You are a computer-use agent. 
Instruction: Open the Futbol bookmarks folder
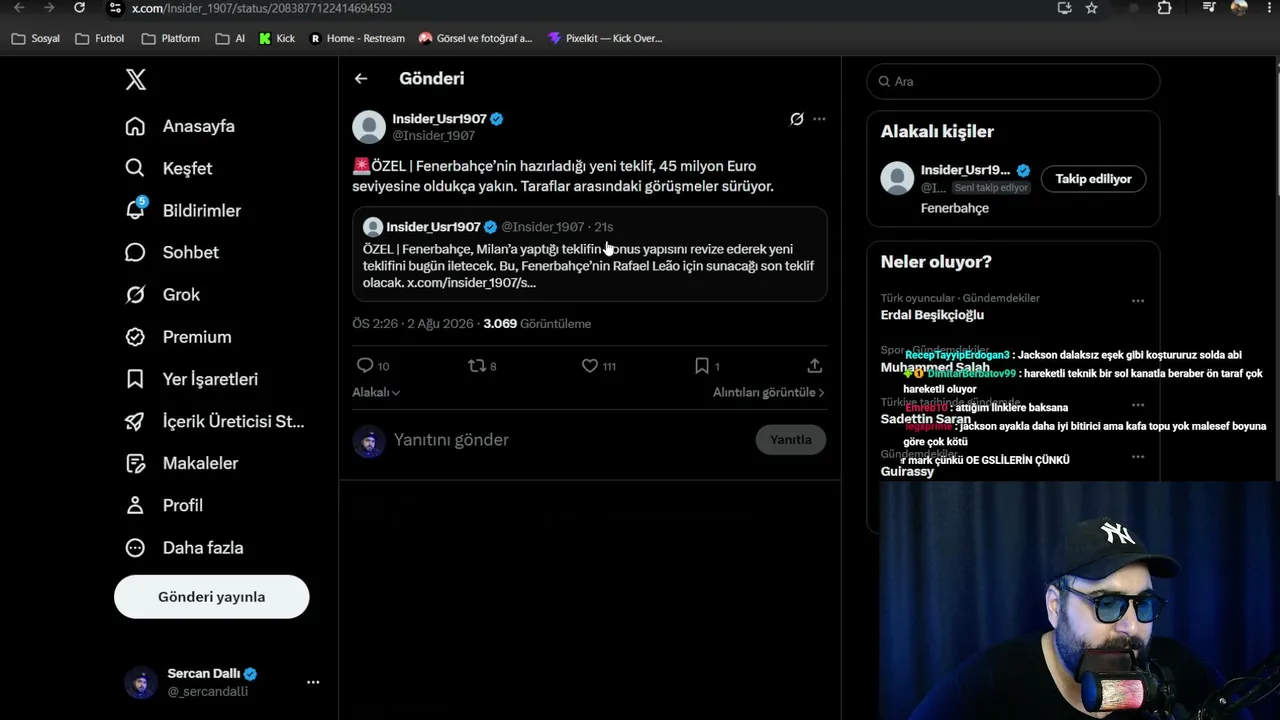point(100,38)
